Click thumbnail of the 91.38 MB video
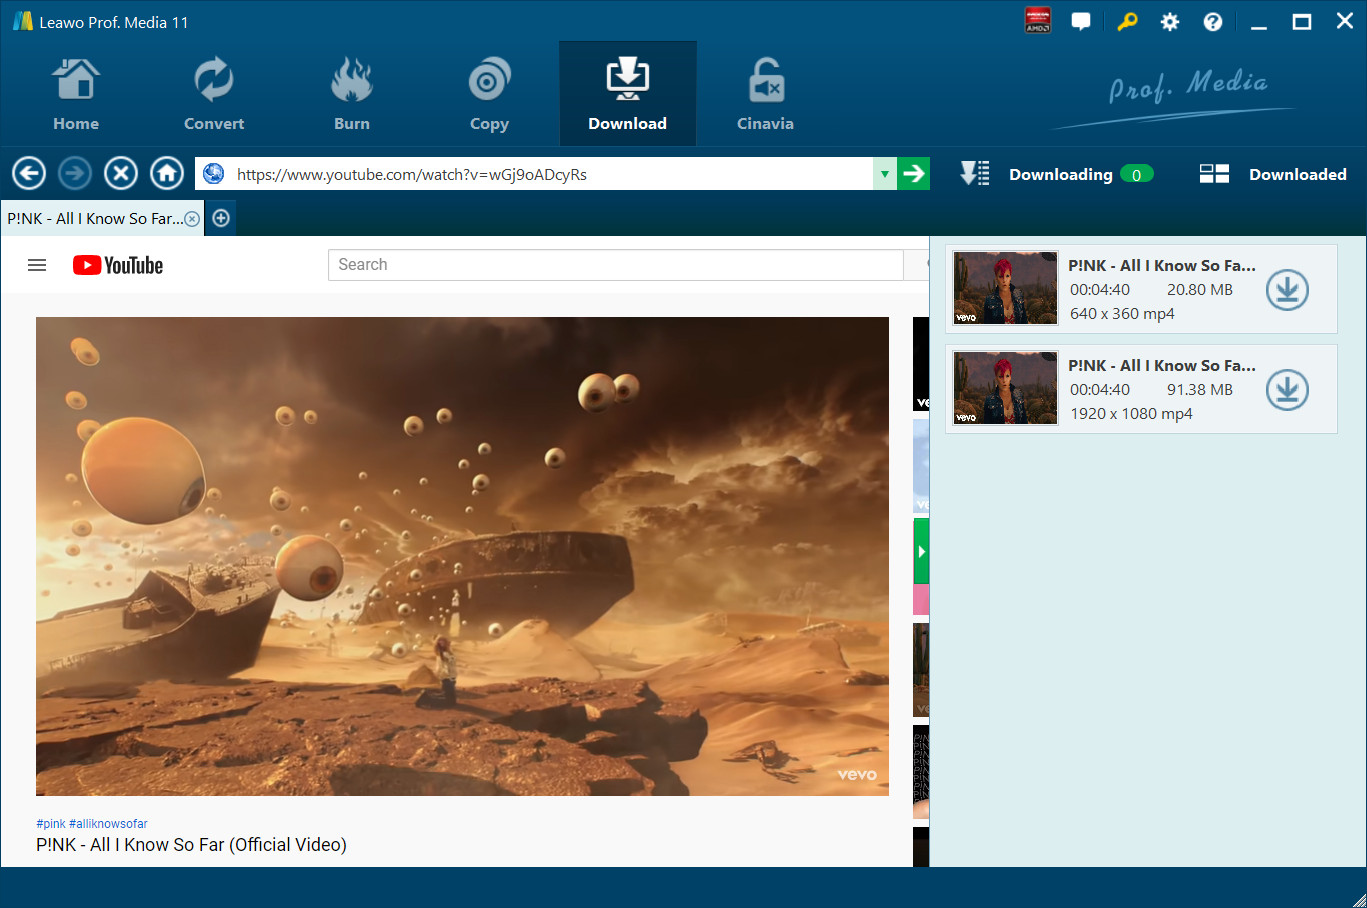1367x908 pixels. coord(1005,388)
